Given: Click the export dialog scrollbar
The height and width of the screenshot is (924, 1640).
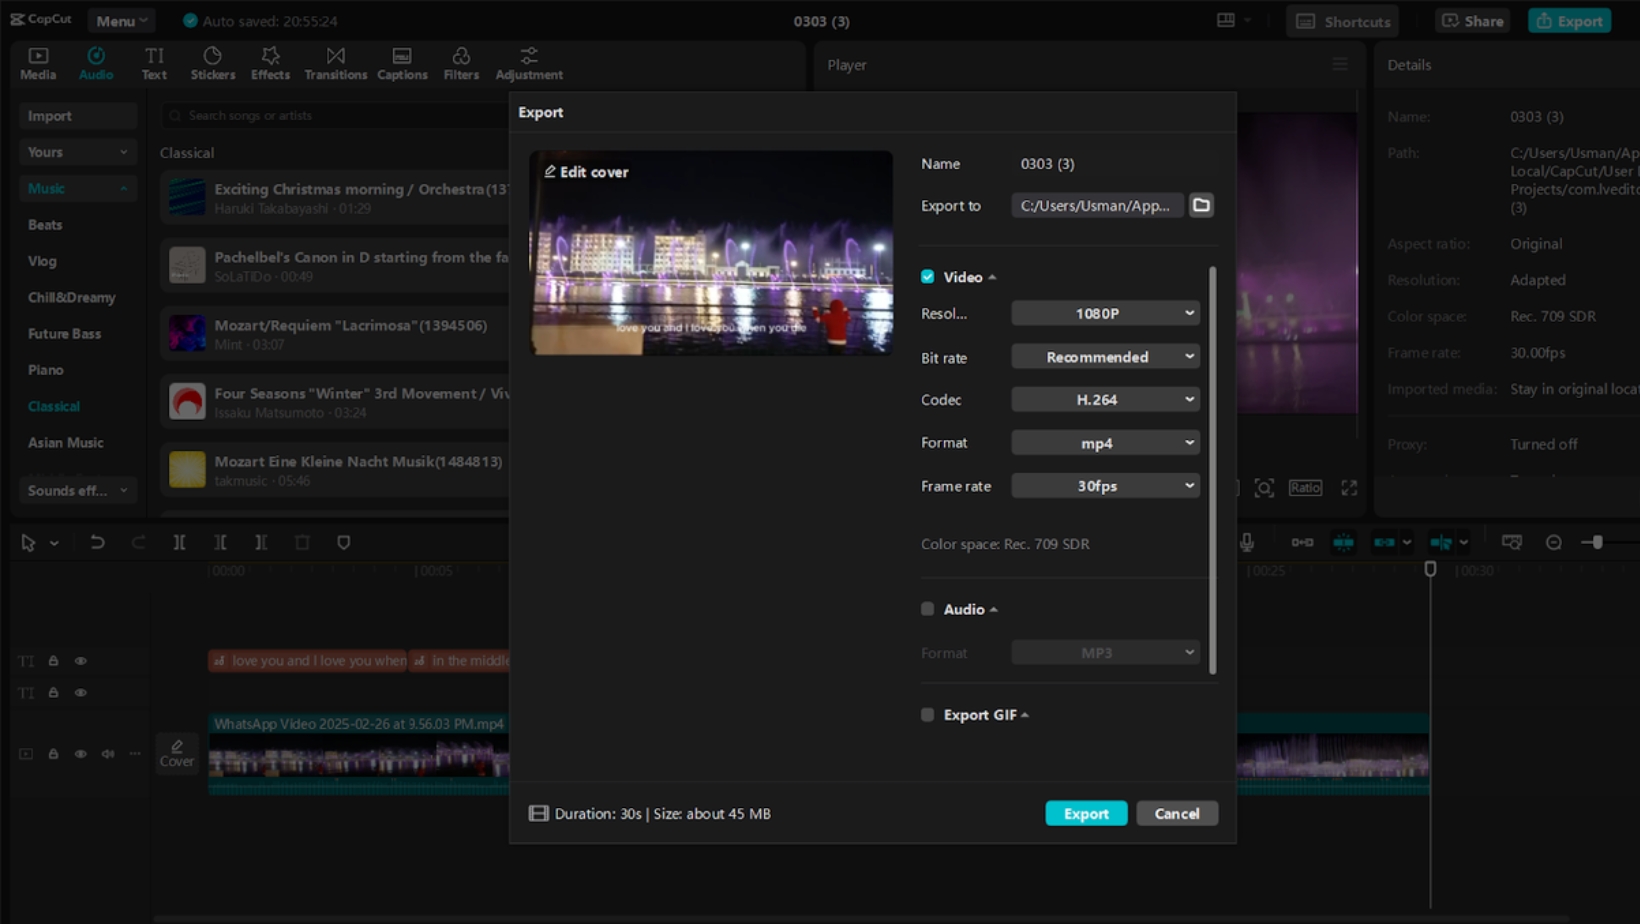Looking at the screenshot, I should [x=1213, y=470].
